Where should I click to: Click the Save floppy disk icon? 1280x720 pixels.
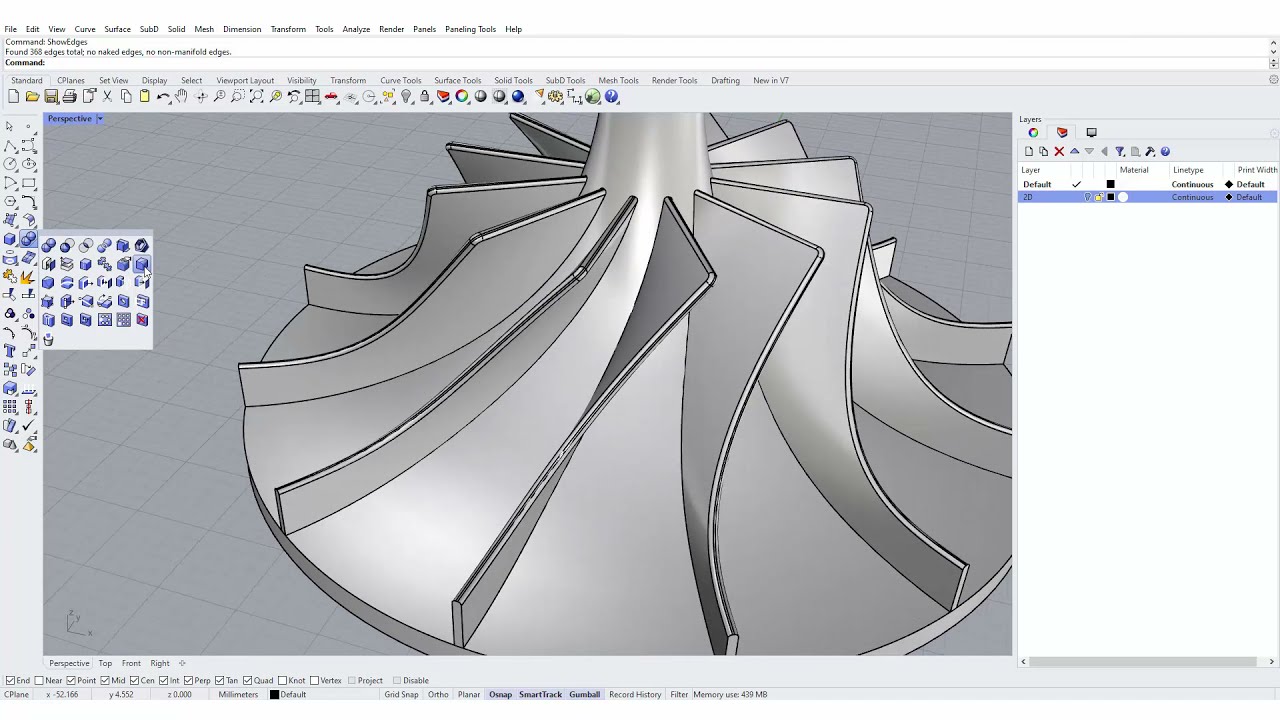pos(51,97)
